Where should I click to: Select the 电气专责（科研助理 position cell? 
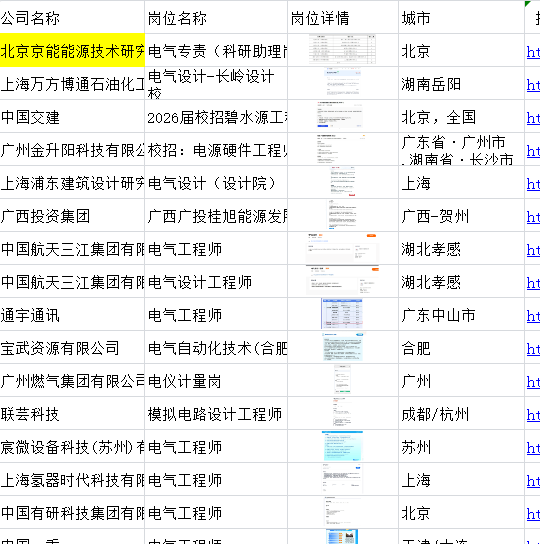216,50
